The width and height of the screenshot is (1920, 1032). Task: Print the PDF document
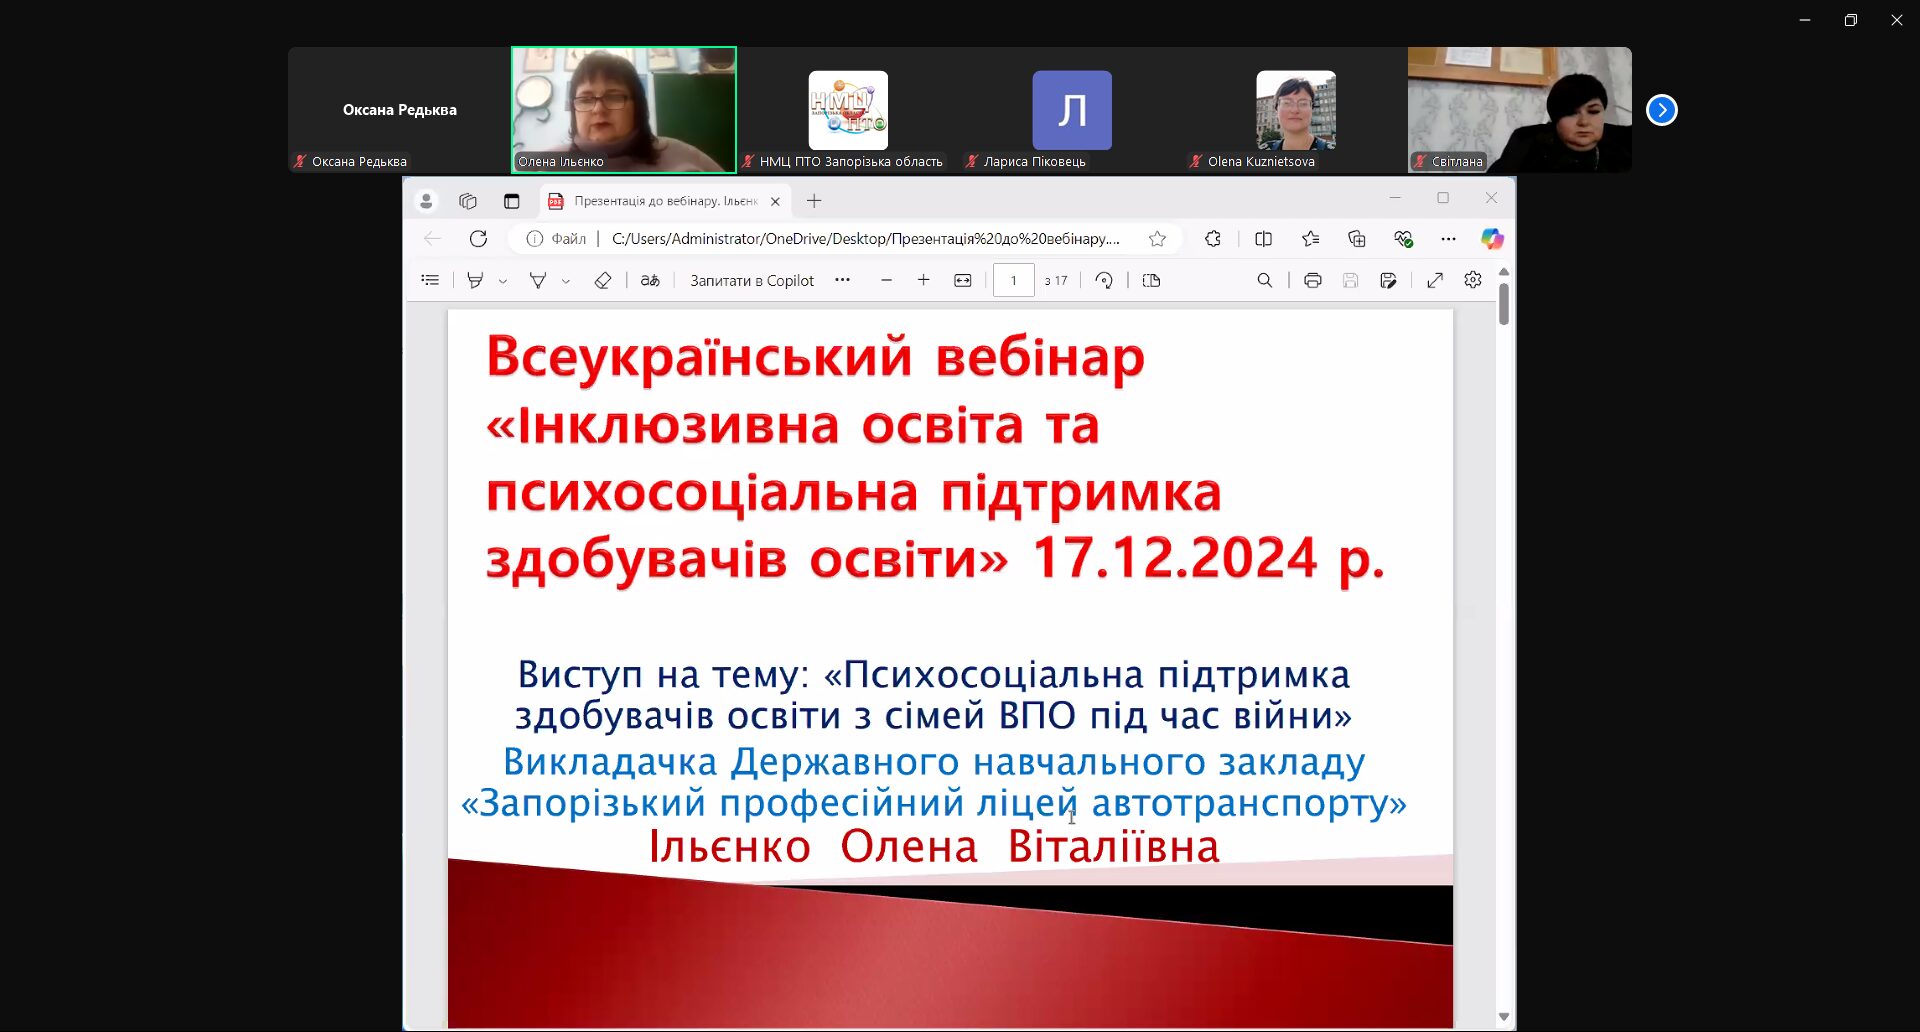coord(1312,281)
